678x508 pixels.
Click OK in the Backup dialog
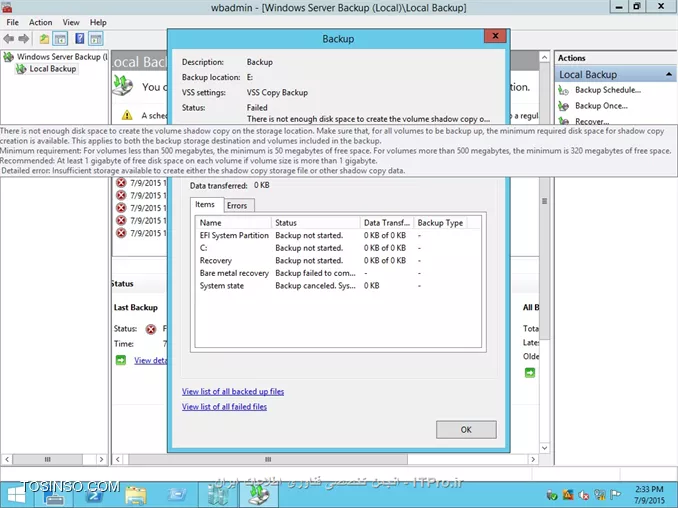[x=466, y=430]
